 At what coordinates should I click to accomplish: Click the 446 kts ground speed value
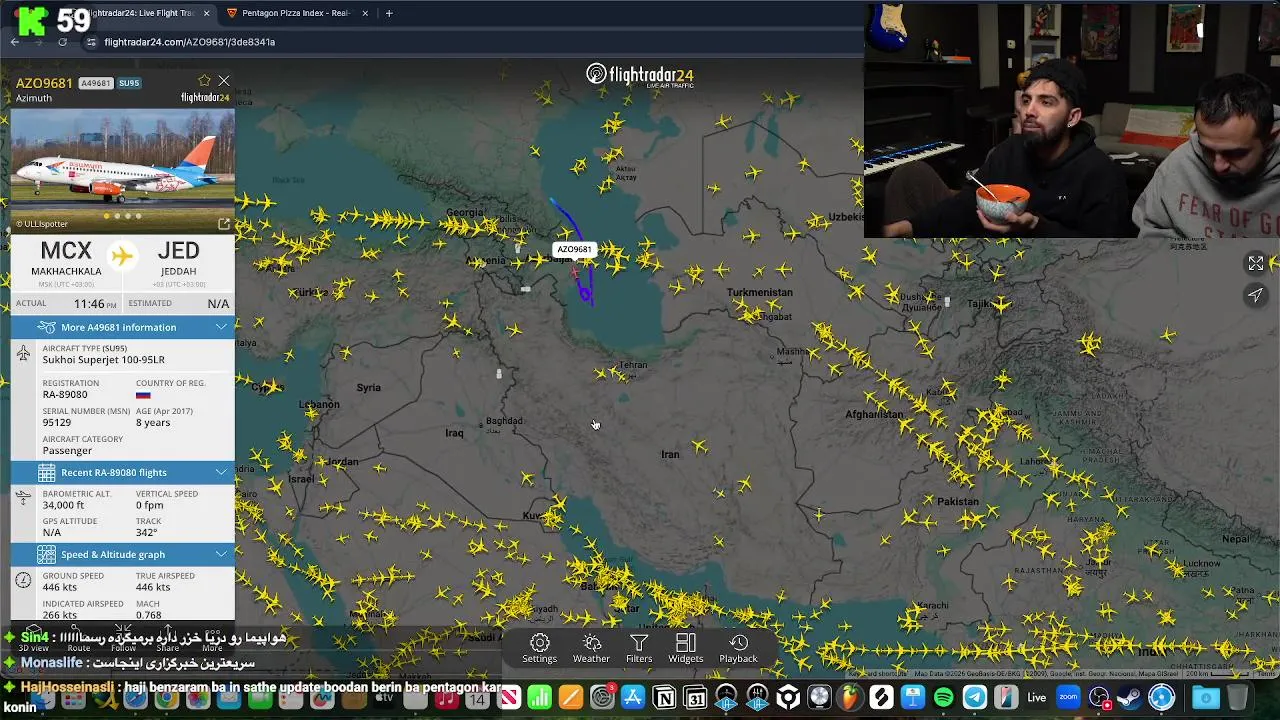(59, 587)
